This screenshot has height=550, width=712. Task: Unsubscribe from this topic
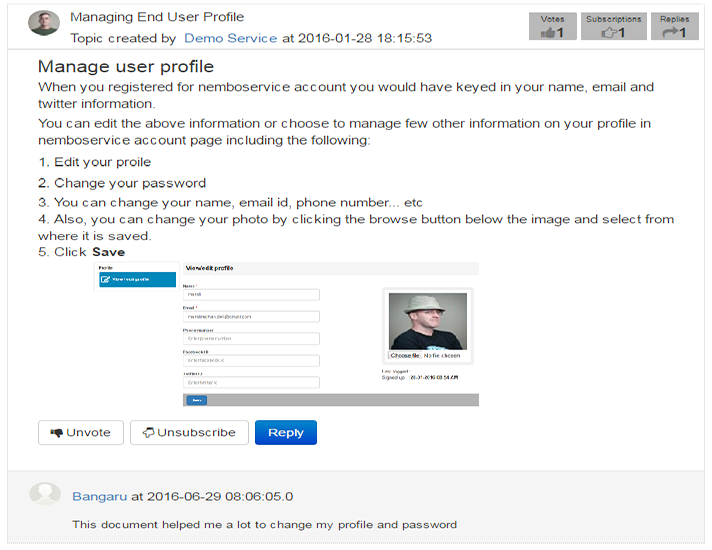tap(189, 432)
